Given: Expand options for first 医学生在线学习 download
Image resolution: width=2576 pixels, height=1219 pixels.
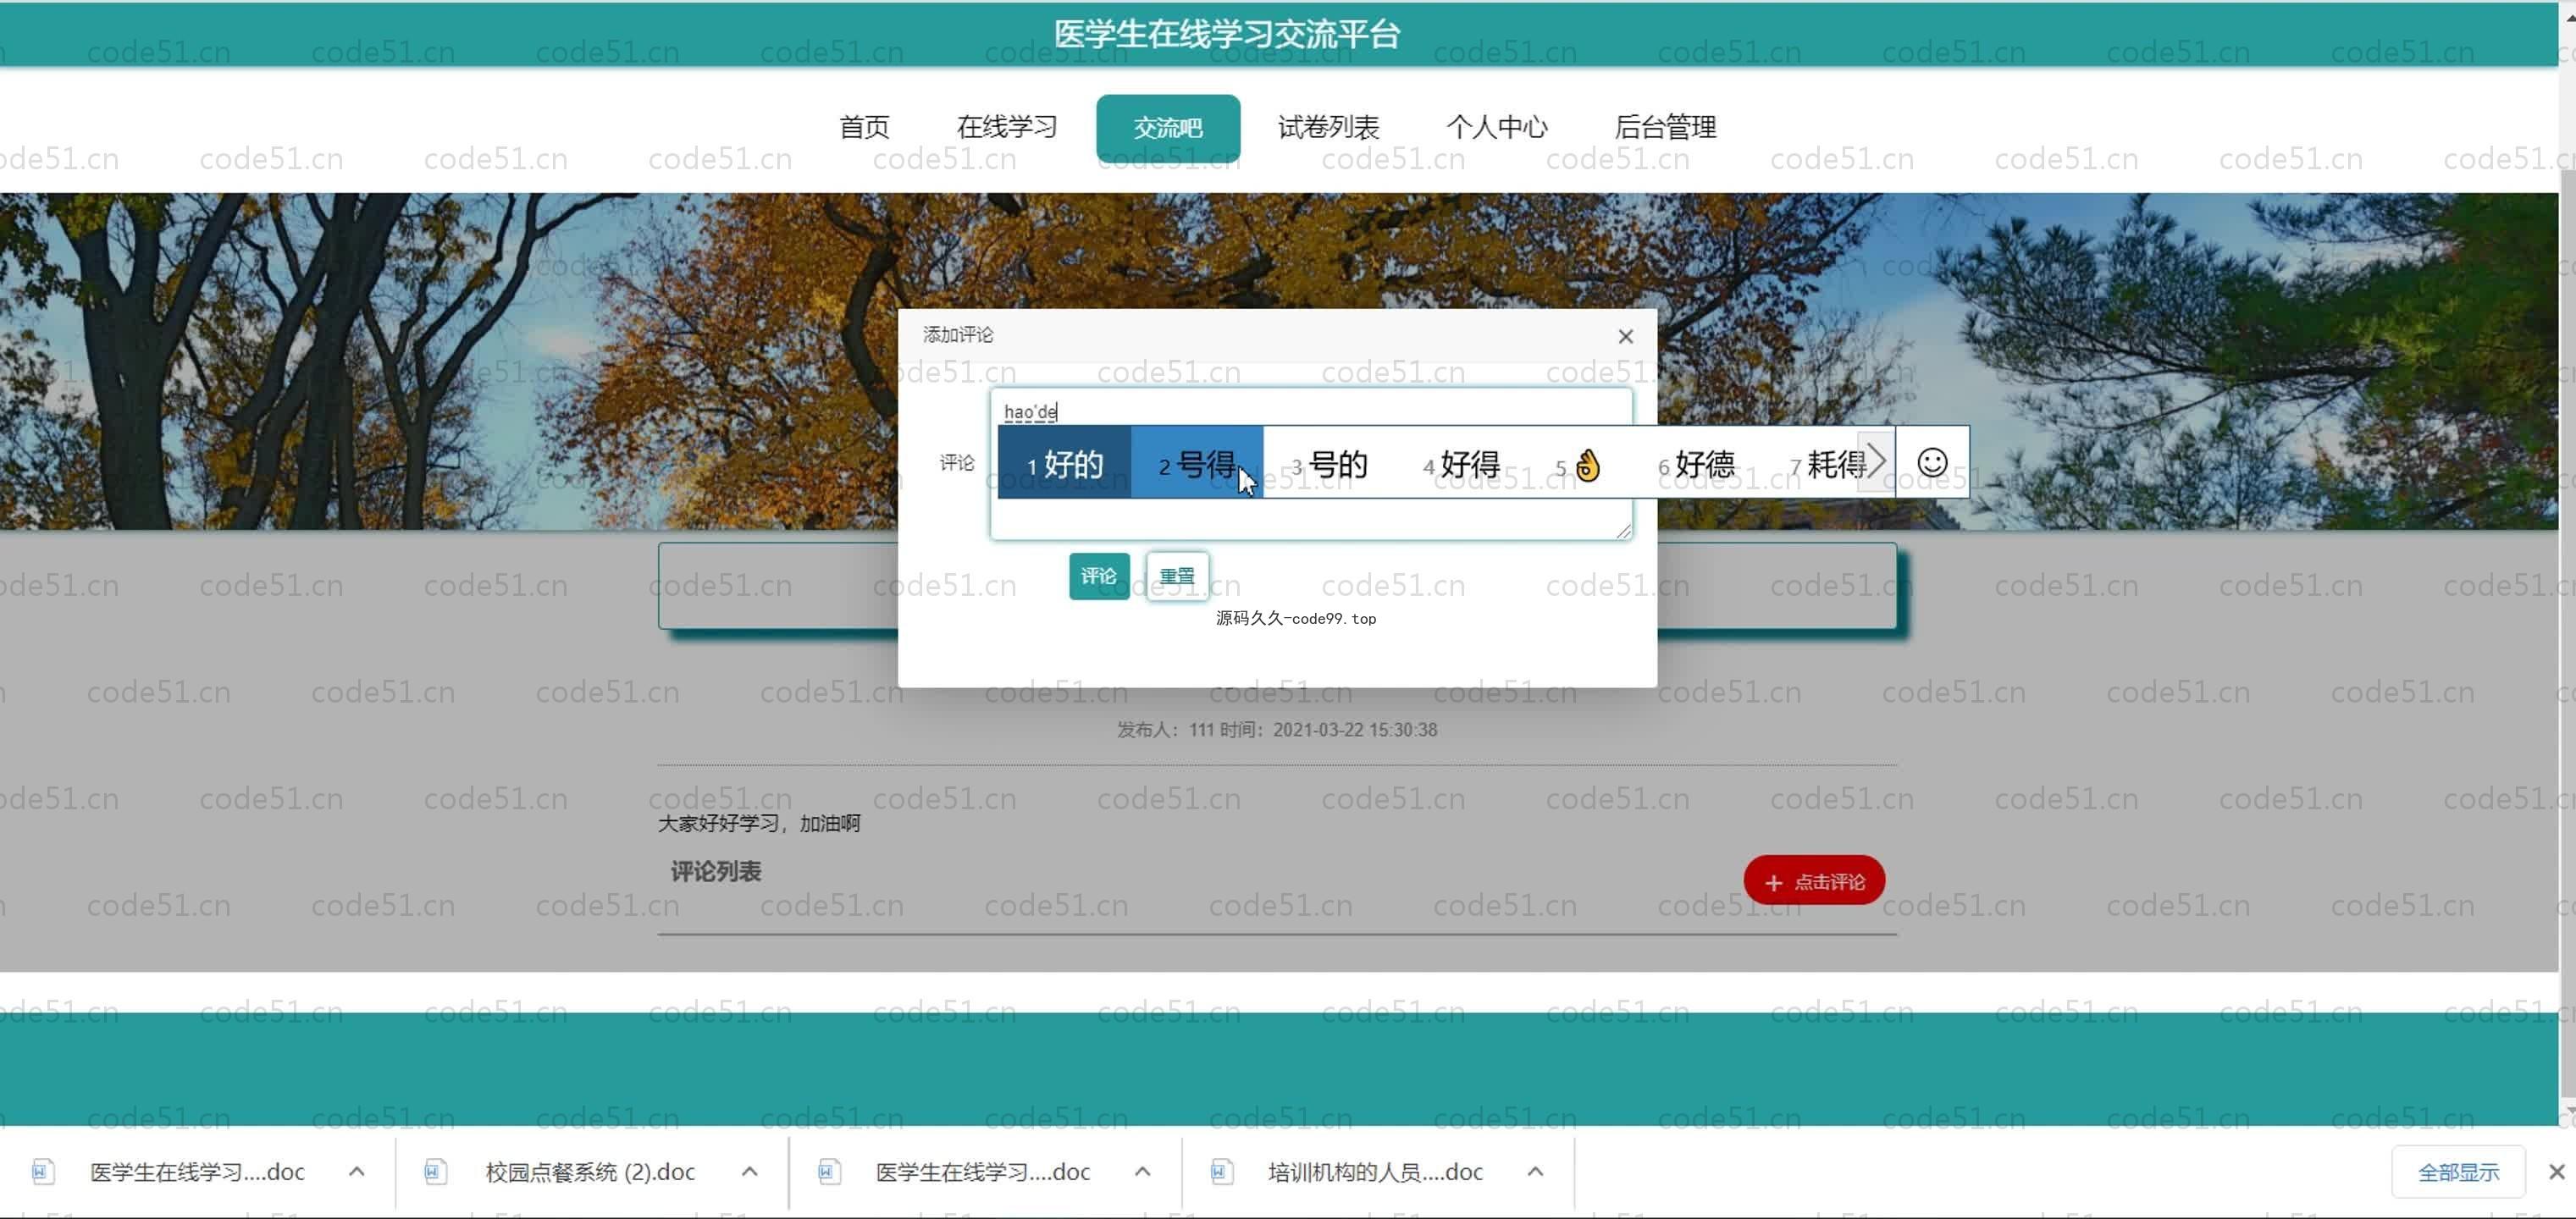Looking at the screenshot, I should [356, 1171].
